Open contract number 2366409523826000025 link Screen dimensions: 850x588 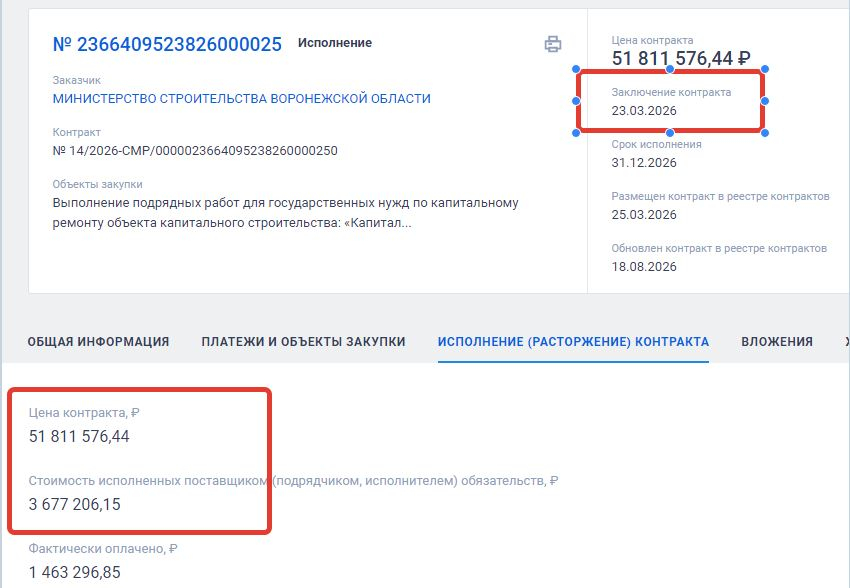[167, 44]
